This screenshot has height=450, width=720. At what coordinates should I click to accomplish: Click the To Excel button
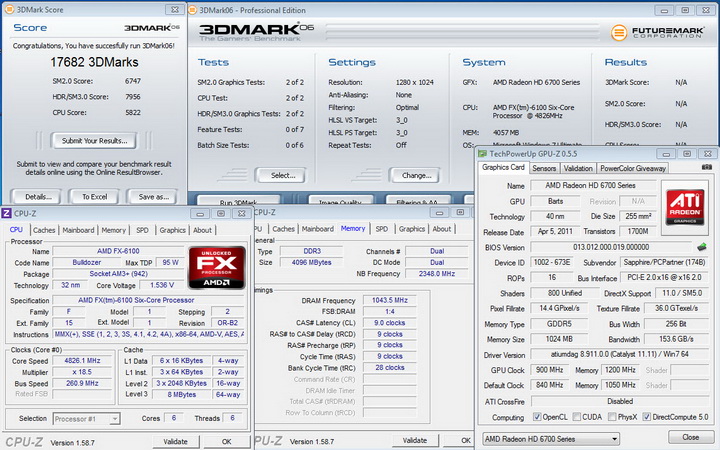[95, 197]
